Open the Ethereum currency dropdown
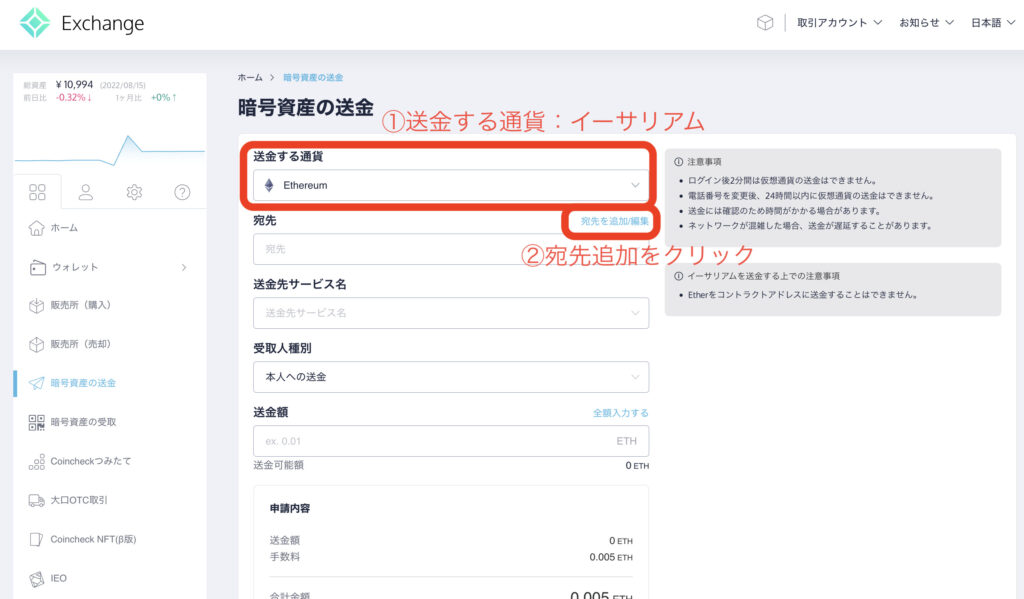 click(x=451, y=185)
